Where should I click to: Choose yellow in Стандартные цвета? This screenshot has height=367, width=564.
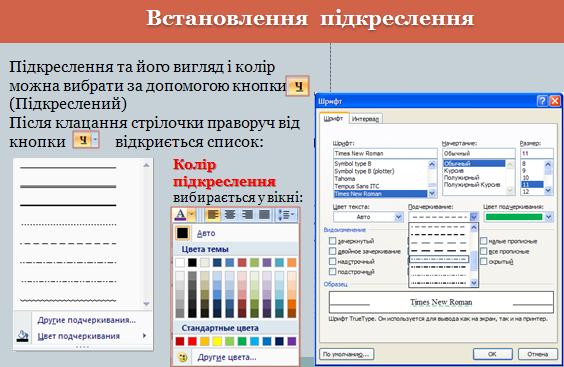point(217,341)
